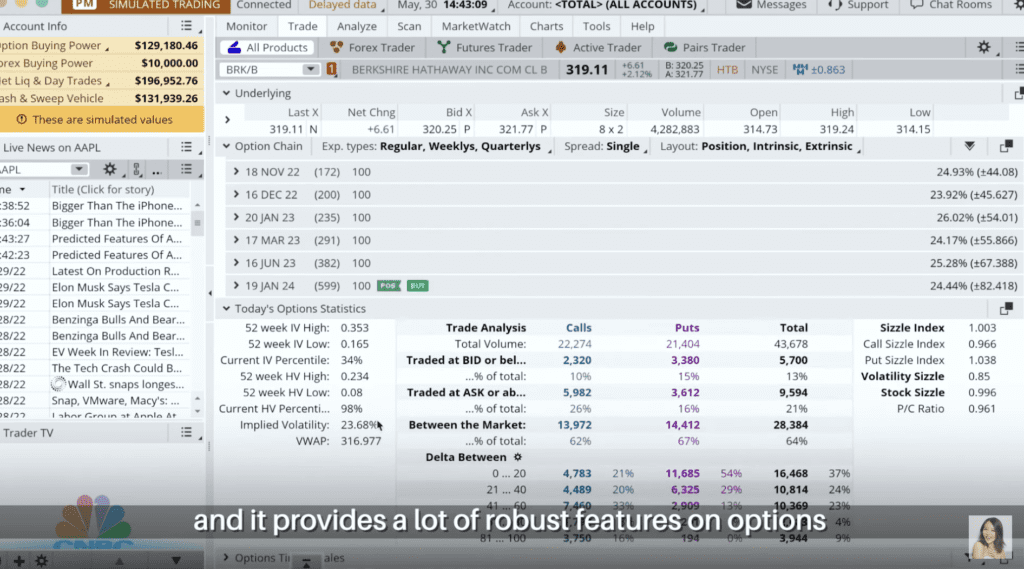Image resolution: width=1024 pixels, height=569 pixels.
Task: Open Trader TV panel menu icon
Action: point(187,432)
